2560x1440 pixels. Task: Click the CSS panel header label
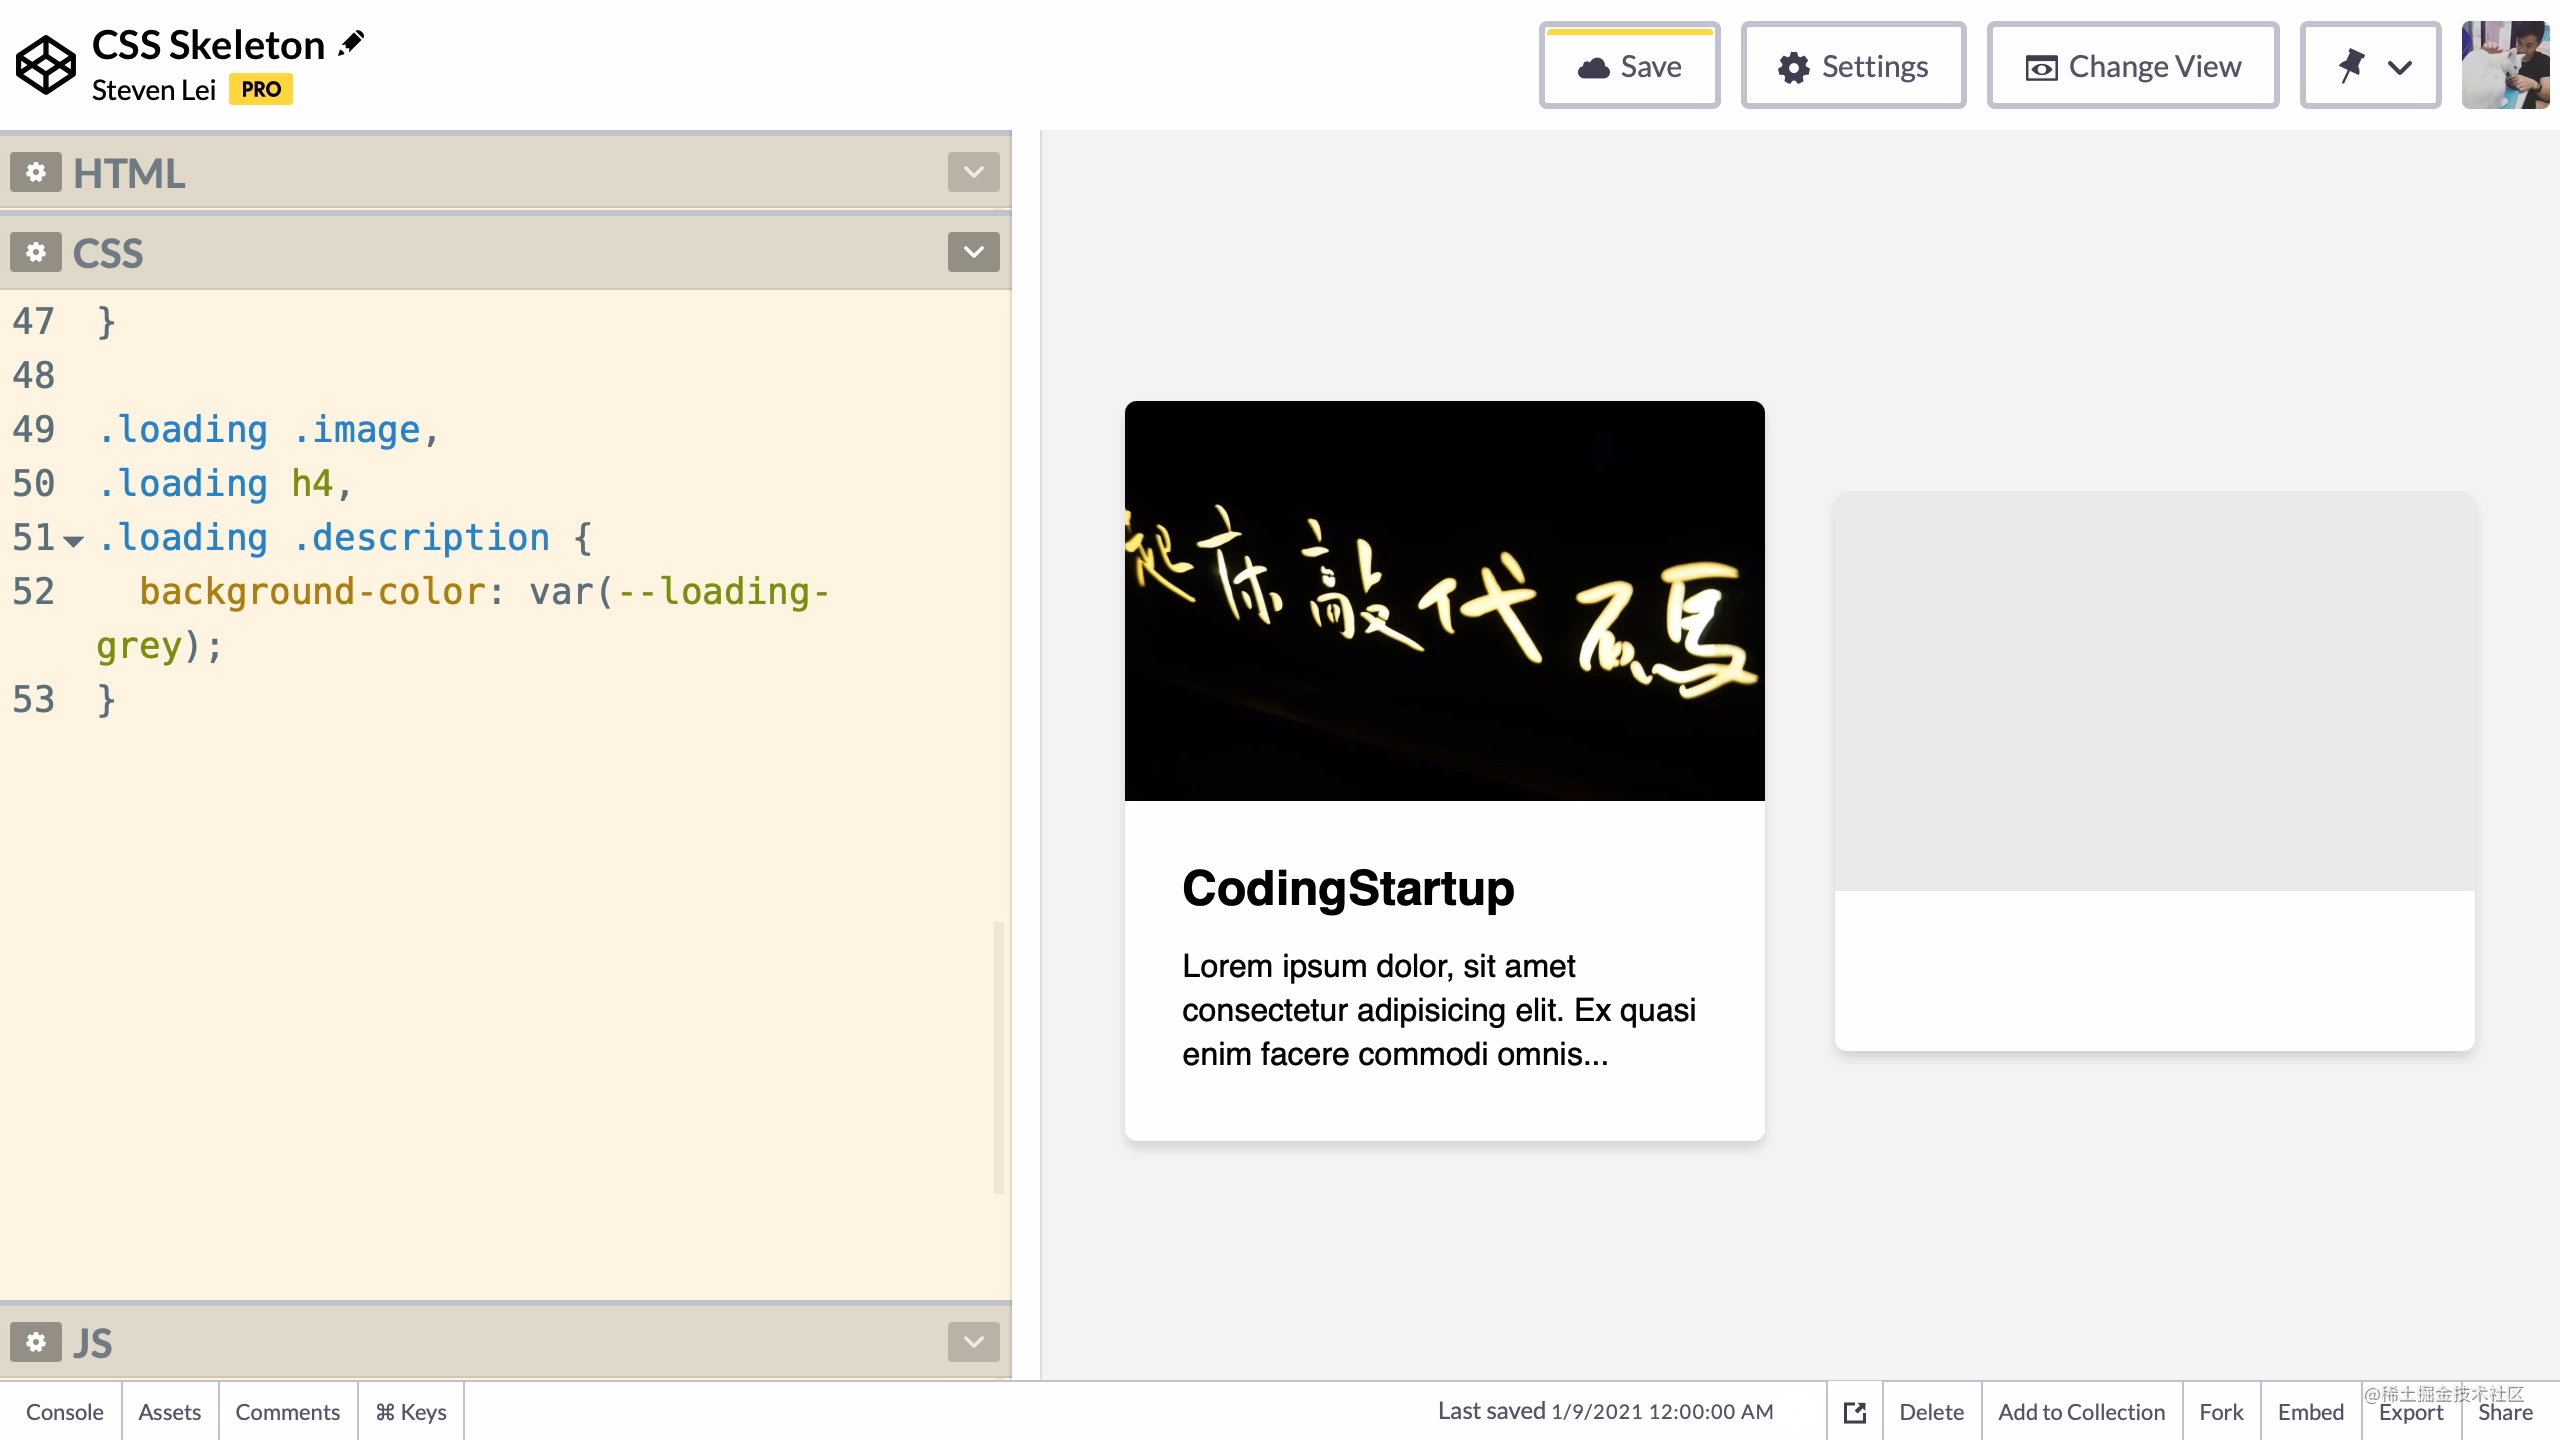pos(108,253)
